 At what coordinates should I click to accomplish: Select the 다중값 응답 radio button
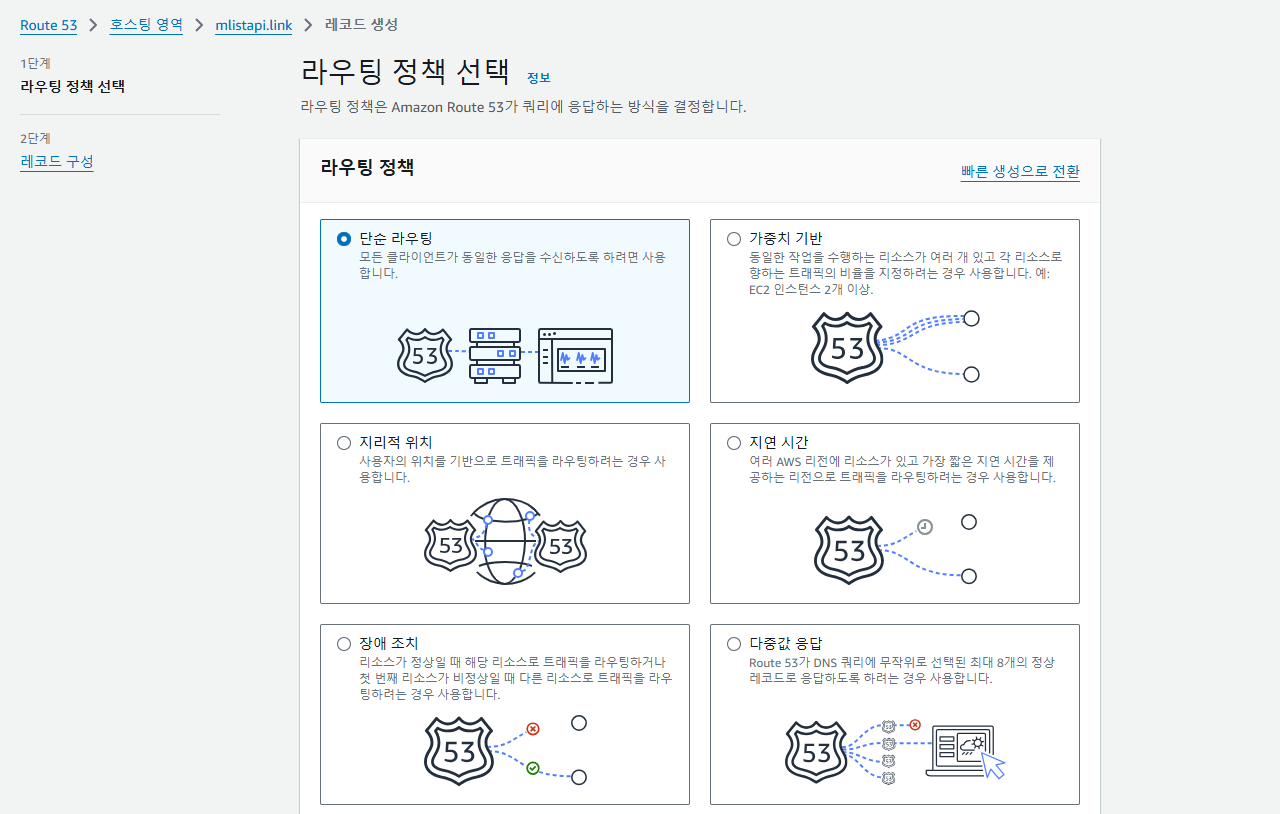pos(734,644)
